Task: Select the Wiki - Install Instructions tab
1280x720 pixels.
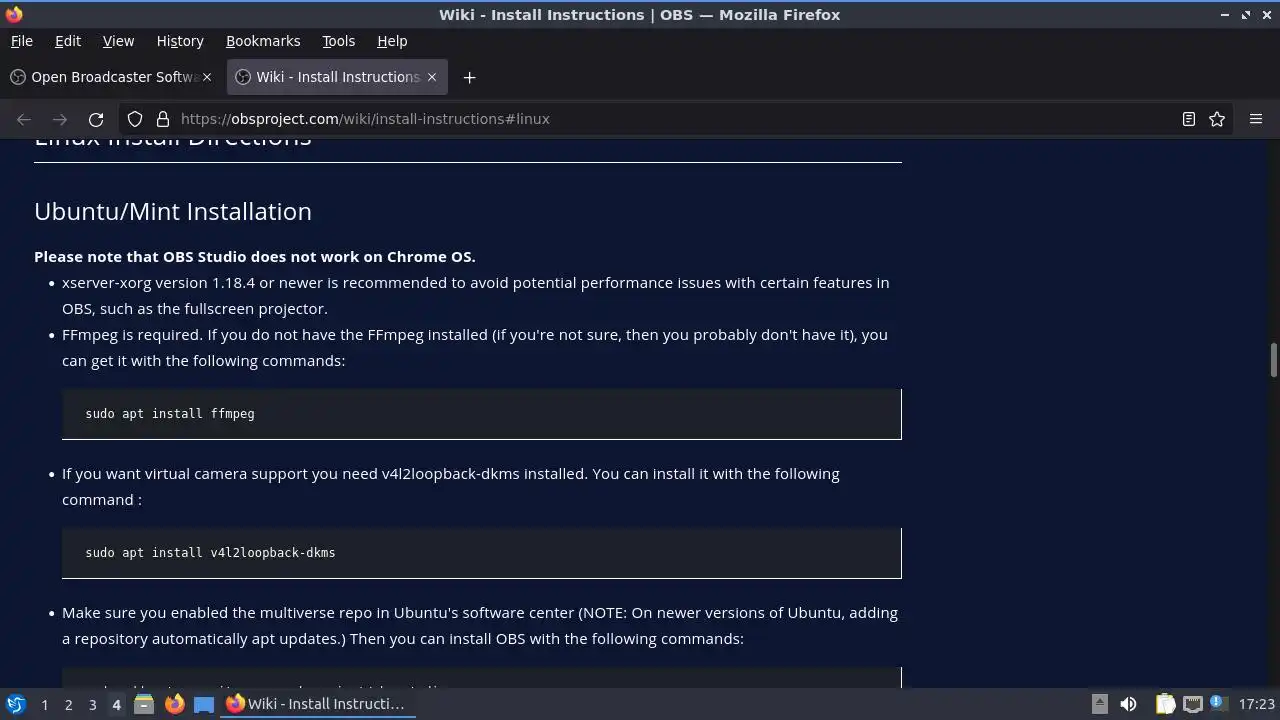Action: [x=337, y=77]
